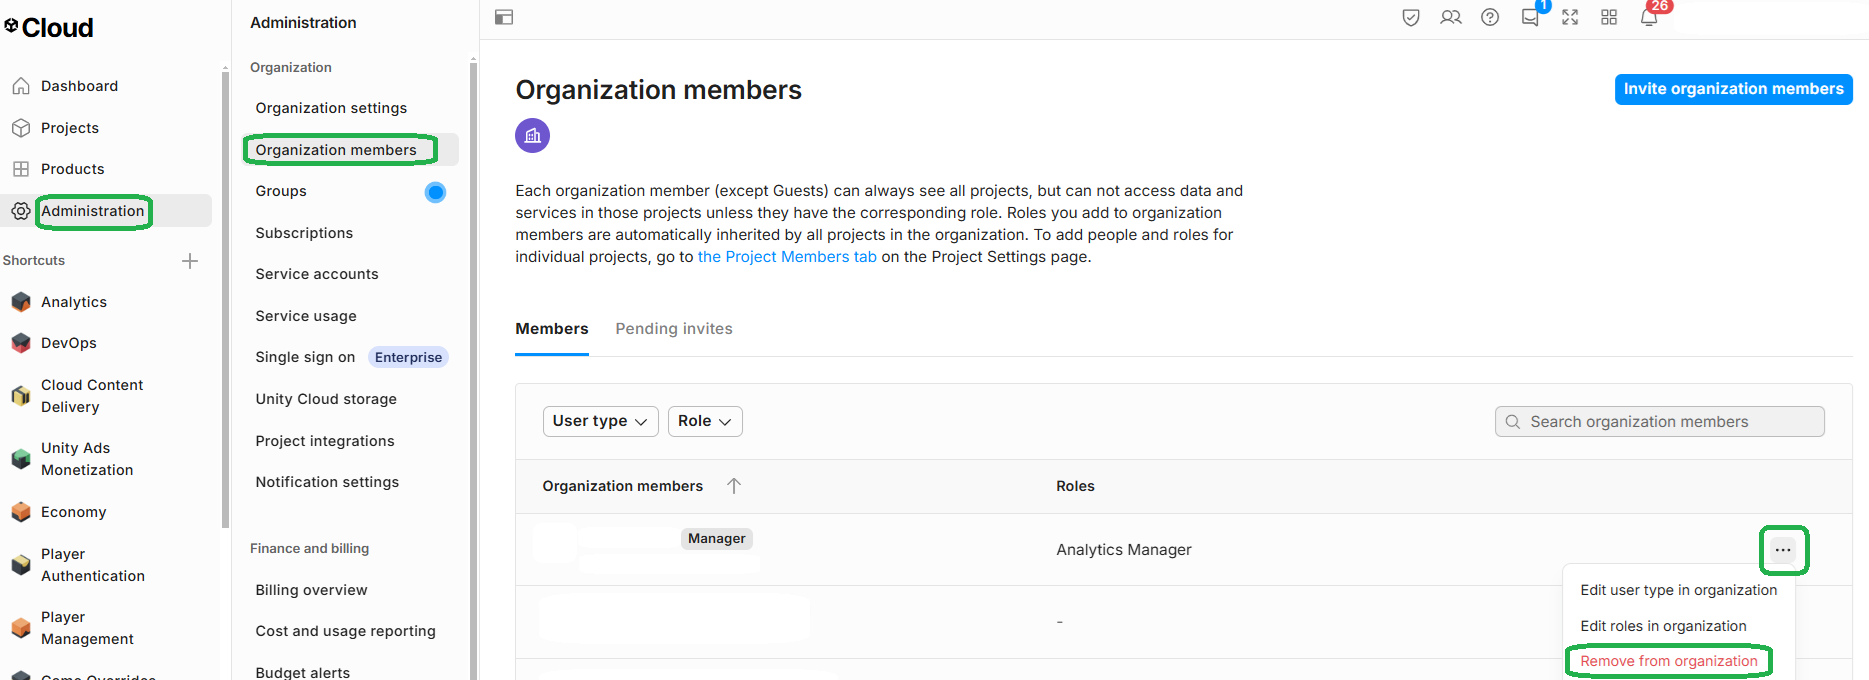The image size is (1869, 680).
Task: Click the fullscreen expand arrows icon
Action: click(x=1570, y=17)
